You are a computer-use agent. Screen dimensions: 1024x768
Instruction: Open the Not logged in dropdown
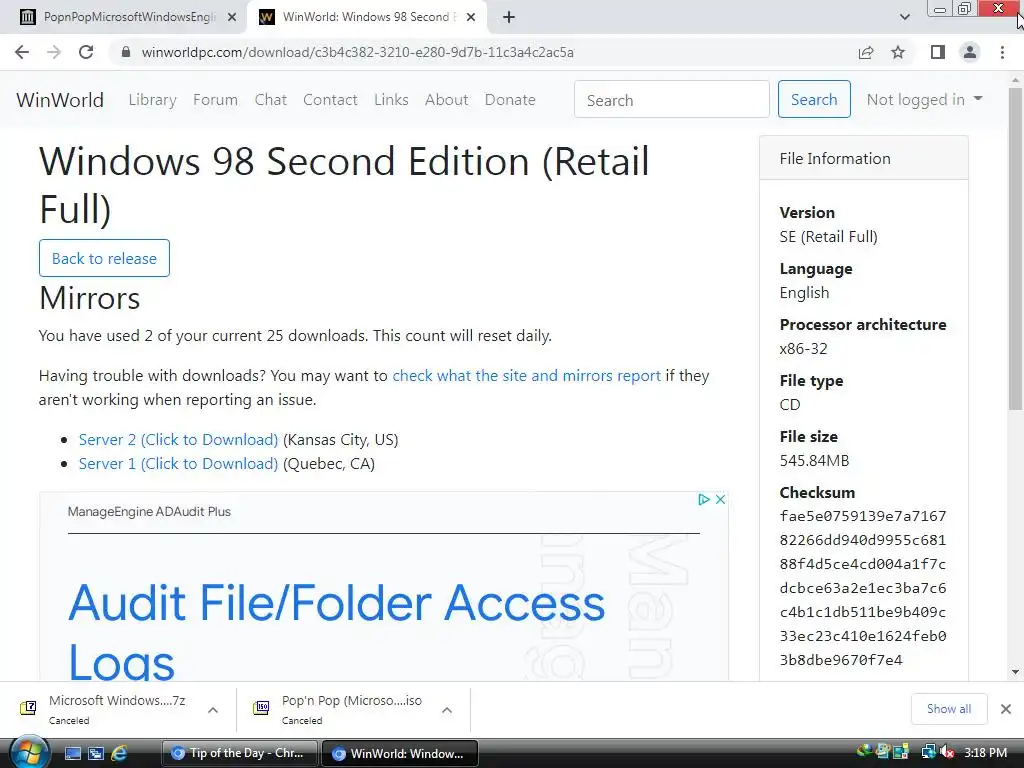924,99
